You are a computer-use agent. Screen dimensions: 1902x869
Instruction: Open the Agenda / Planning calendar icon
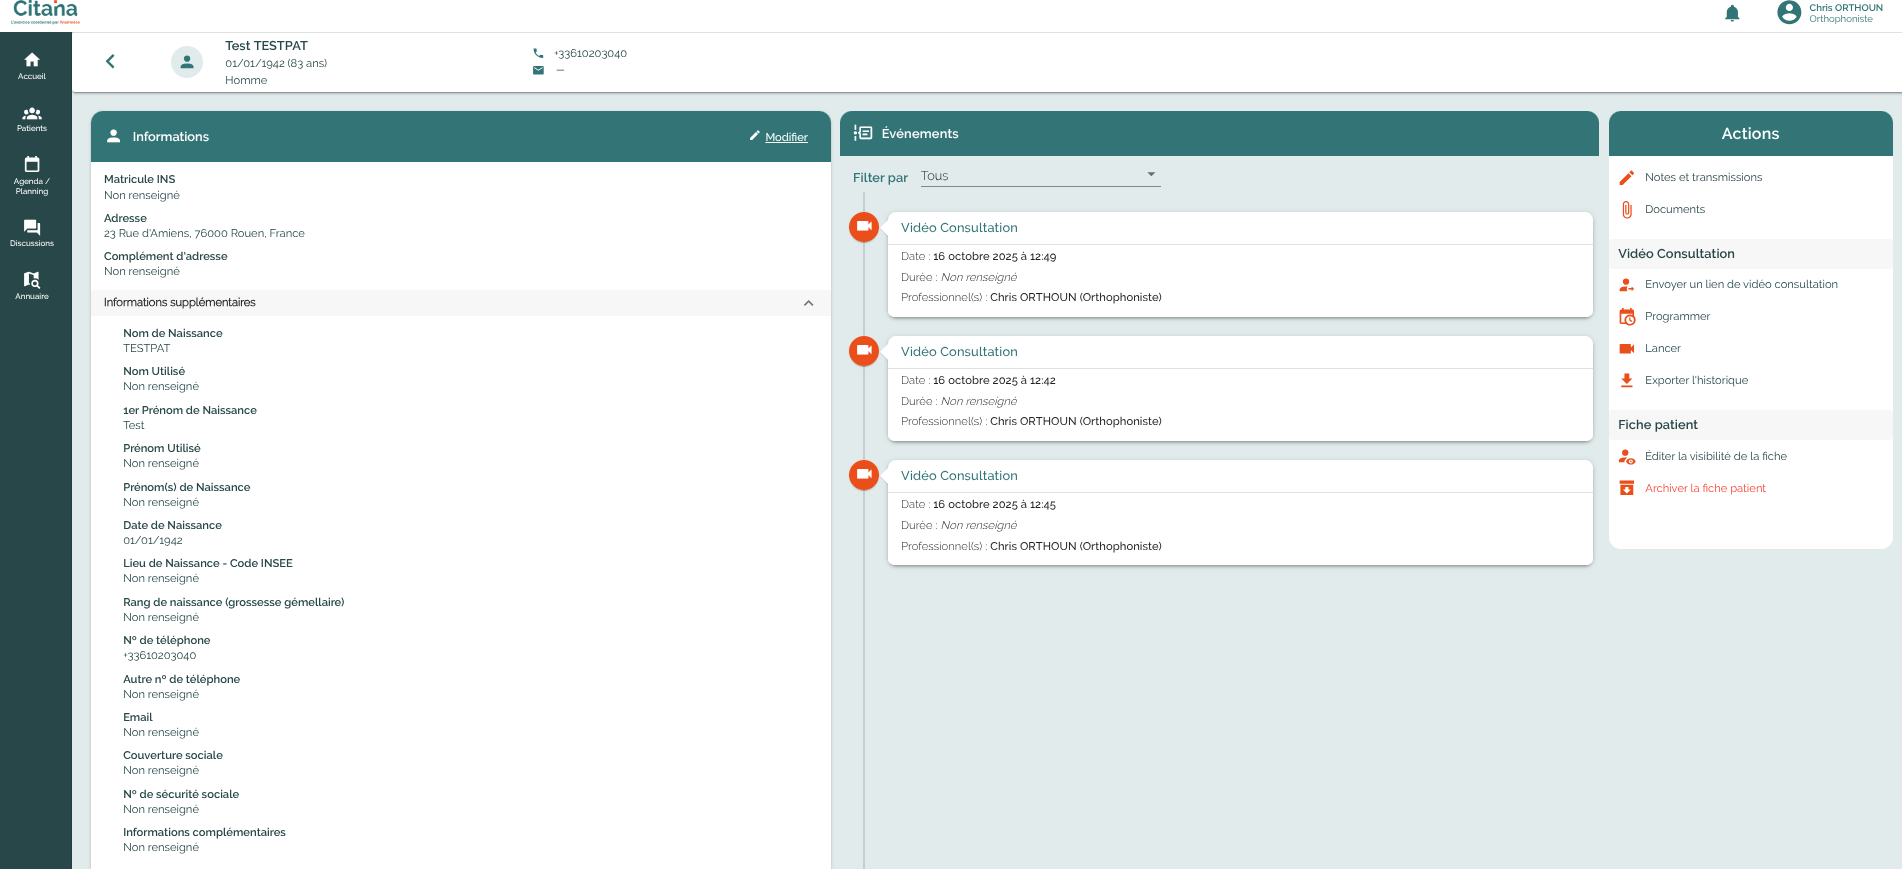coord(32,174)
